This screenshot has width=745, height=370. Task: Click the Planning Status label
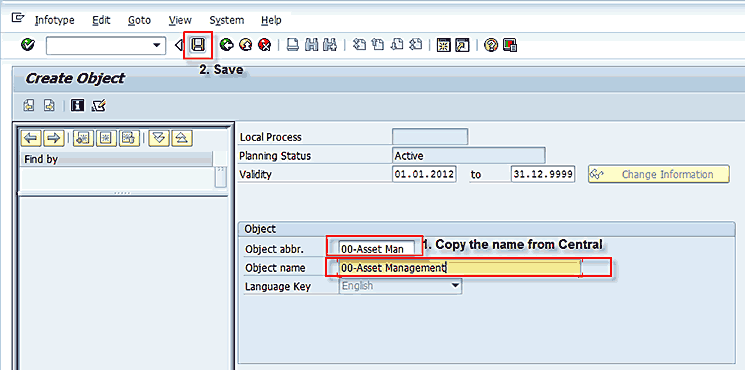(x=275, y=156)
